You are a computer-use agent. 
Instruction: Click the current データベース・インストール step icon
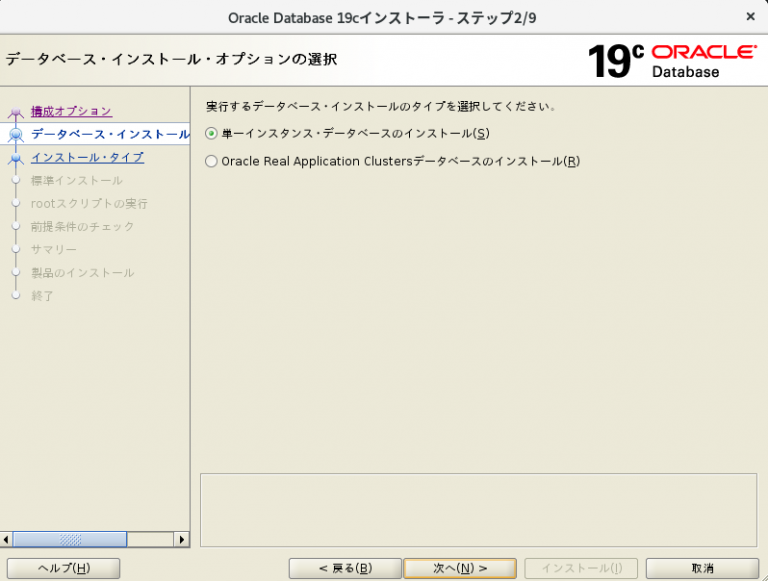[x=15, y=134]
